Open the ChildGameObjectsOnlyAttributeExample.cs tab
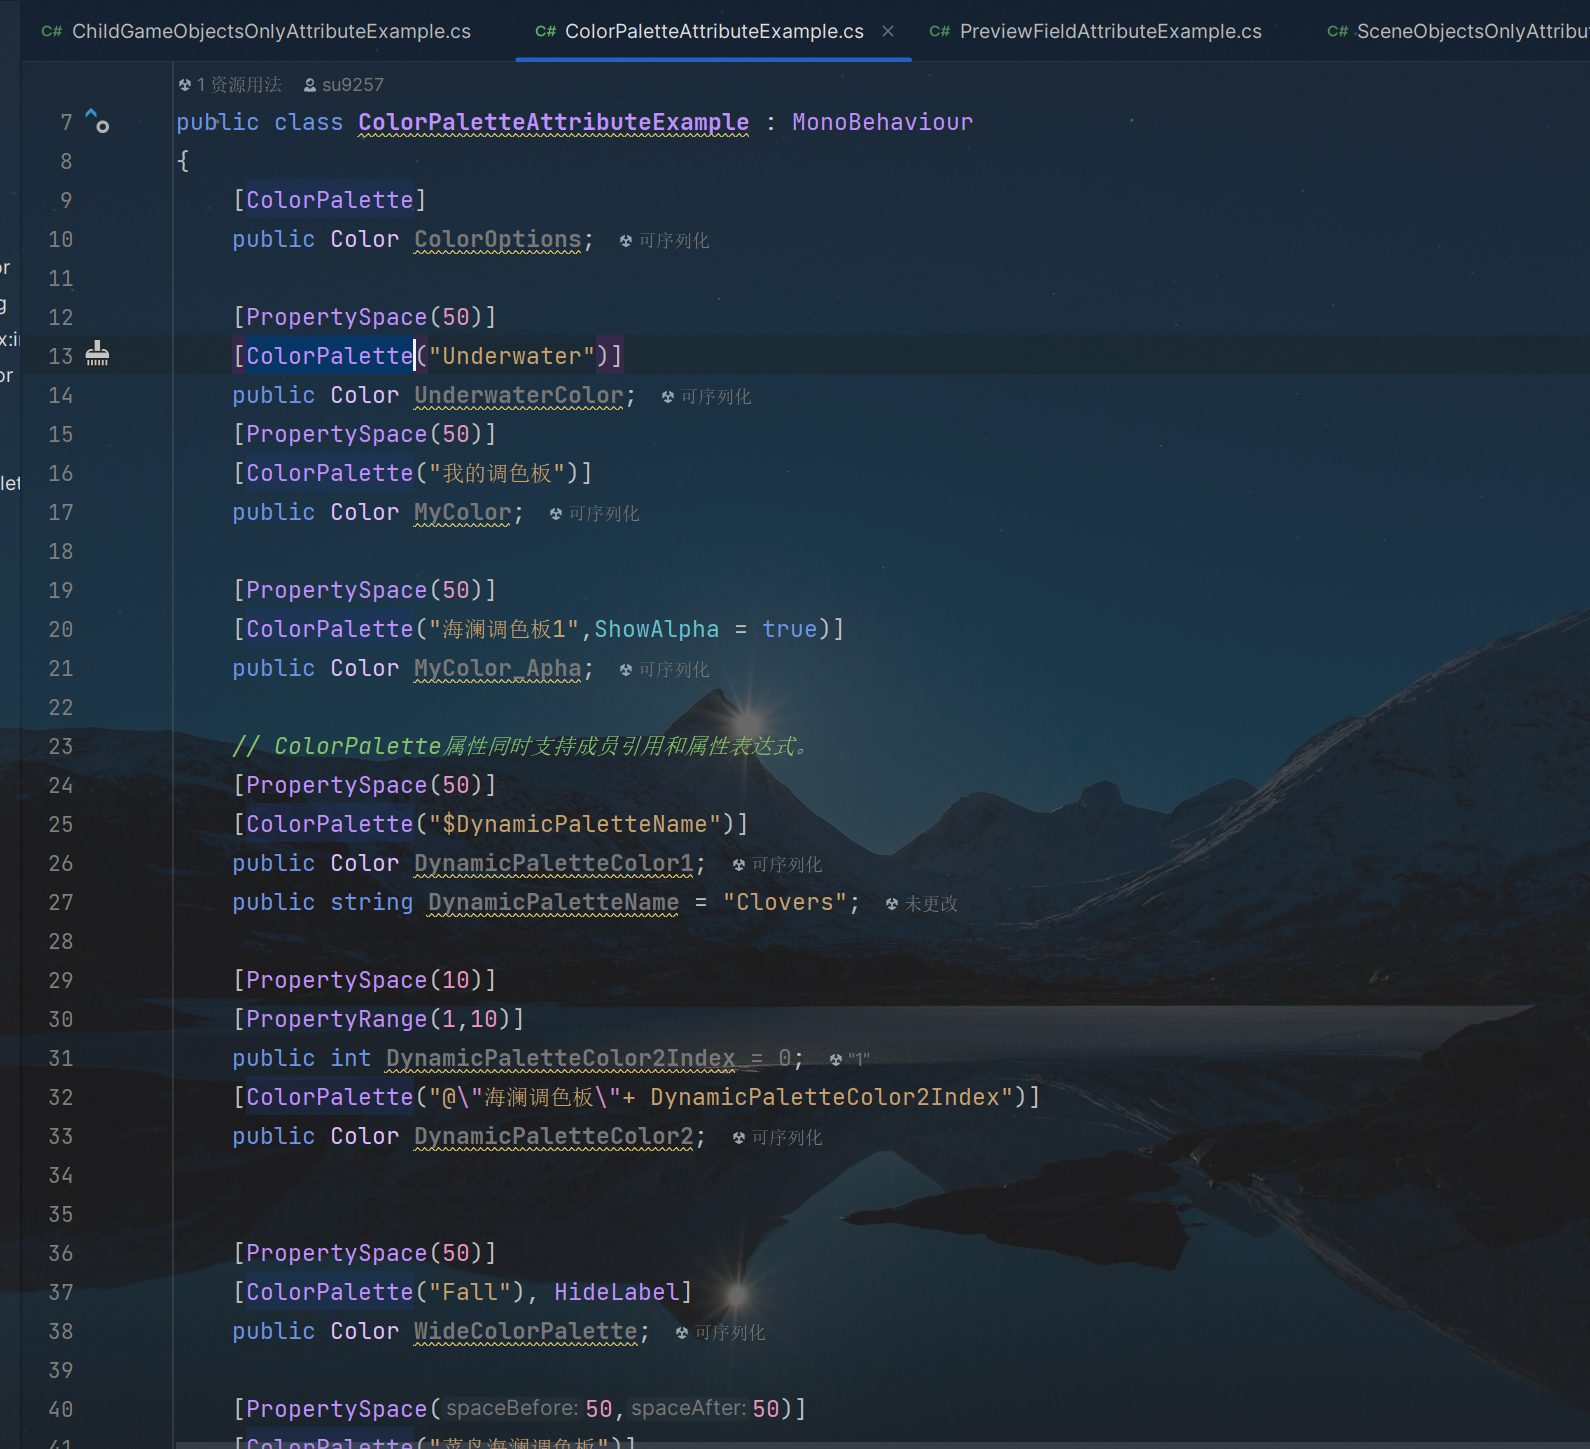 tap(257, 31)
